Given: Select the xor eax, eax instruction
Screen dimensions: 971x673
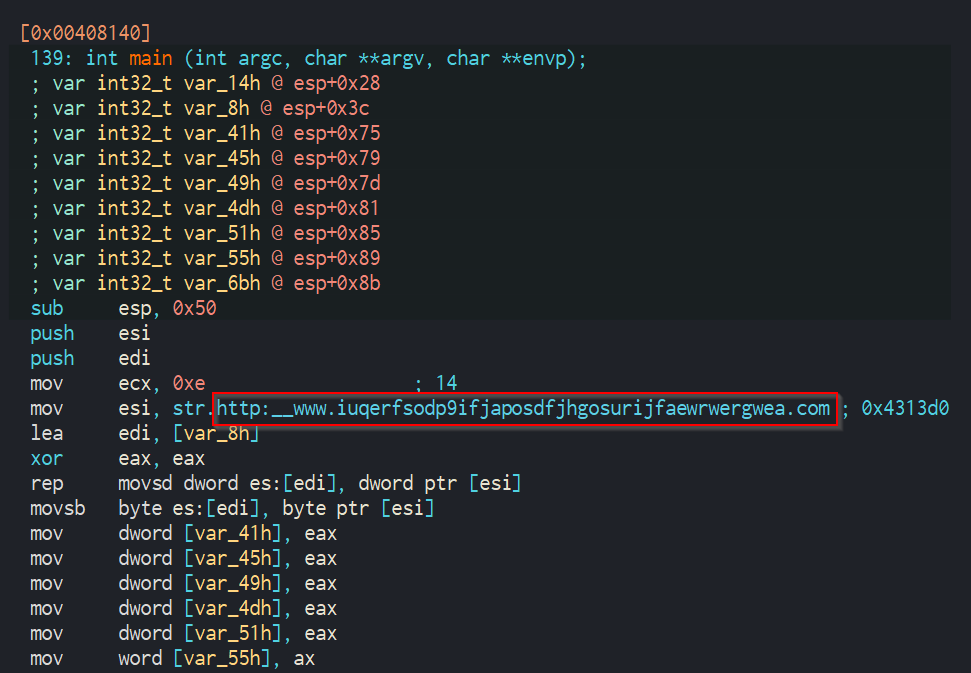Looking at the screenshot, I should tap(118, 459).
